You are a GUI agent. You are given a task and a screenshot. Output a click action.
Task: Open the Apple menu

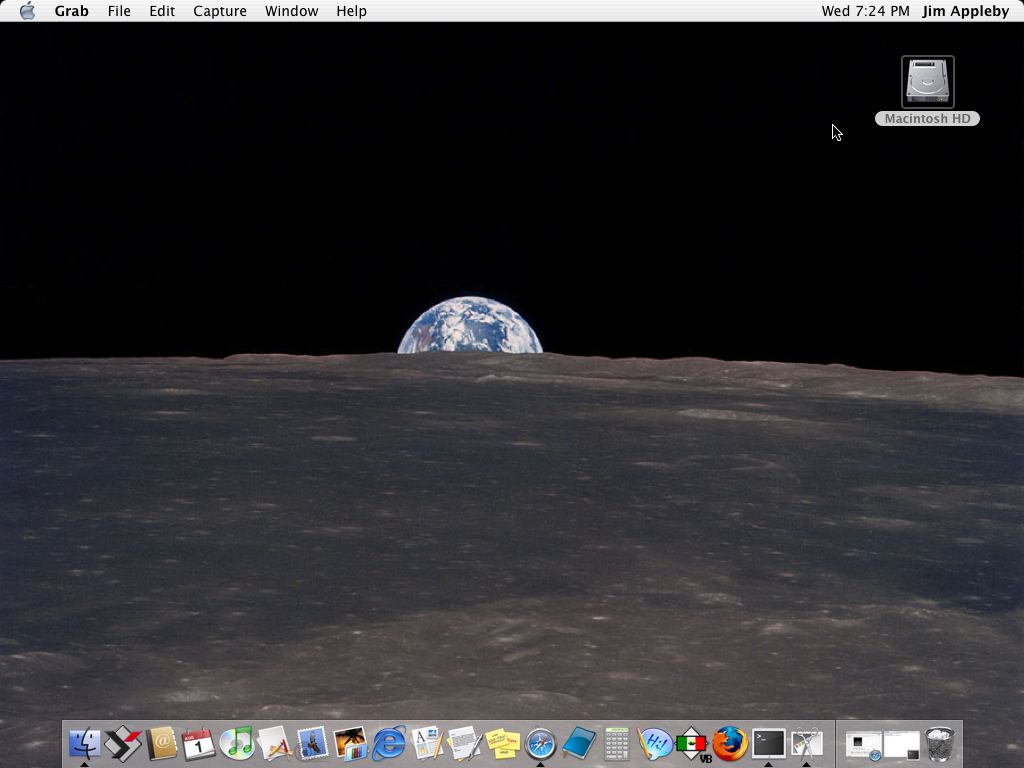pos(27,11)
